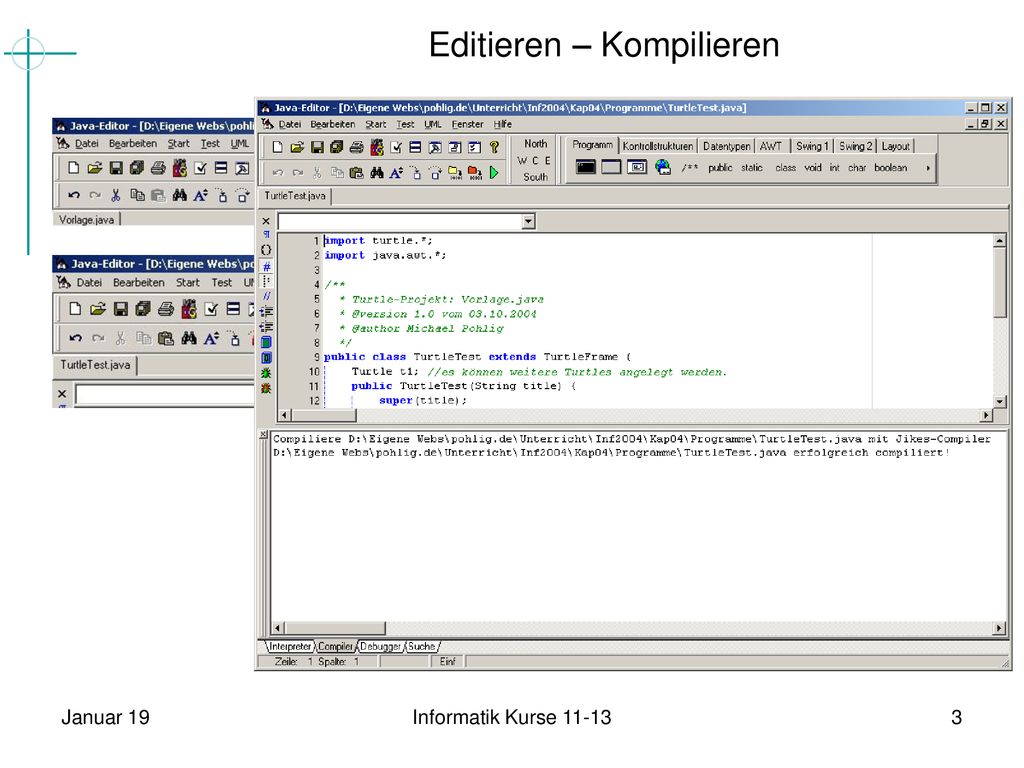
Task: Click code line 'public class TurtleTest extends TurtleFrame'
Action: (477, 357)
